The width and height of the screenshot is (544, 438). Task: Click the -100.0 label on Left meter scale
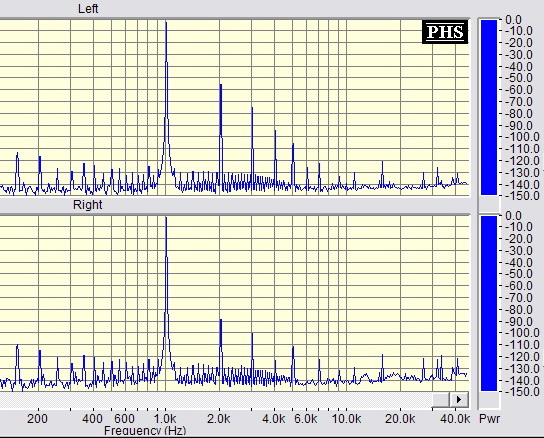522,137
